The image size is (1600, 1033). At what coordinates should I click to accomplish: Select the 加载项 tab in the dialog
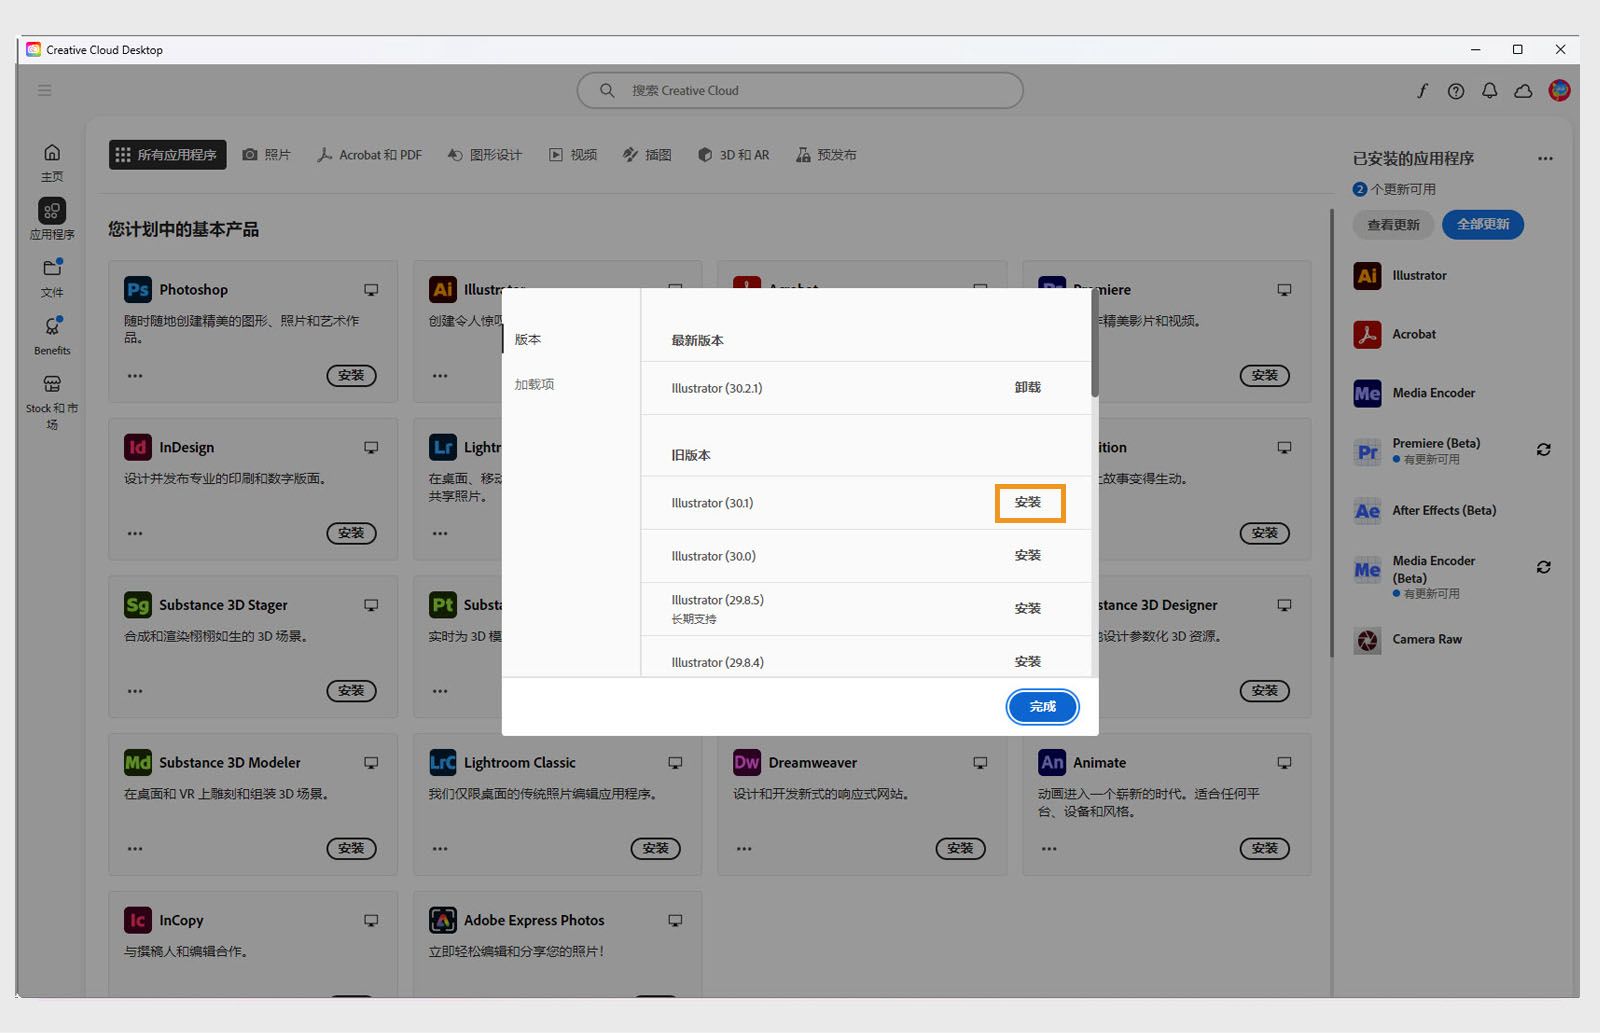pos(537,383)
